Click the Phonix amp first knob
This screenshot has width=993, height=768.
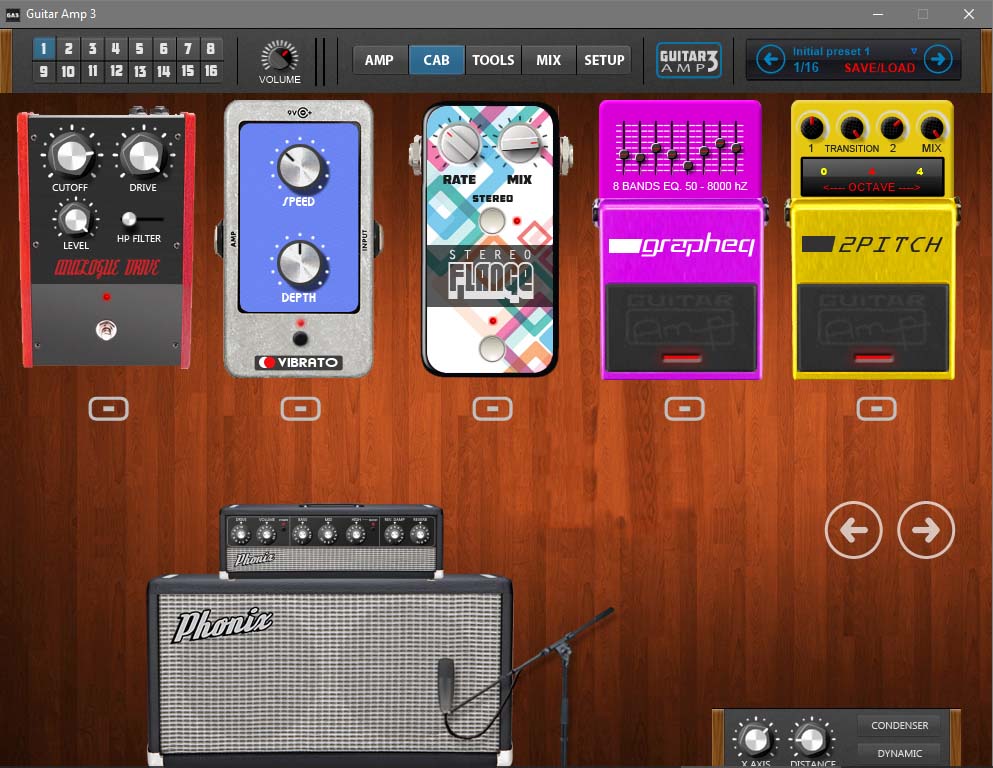click(240, 534)
